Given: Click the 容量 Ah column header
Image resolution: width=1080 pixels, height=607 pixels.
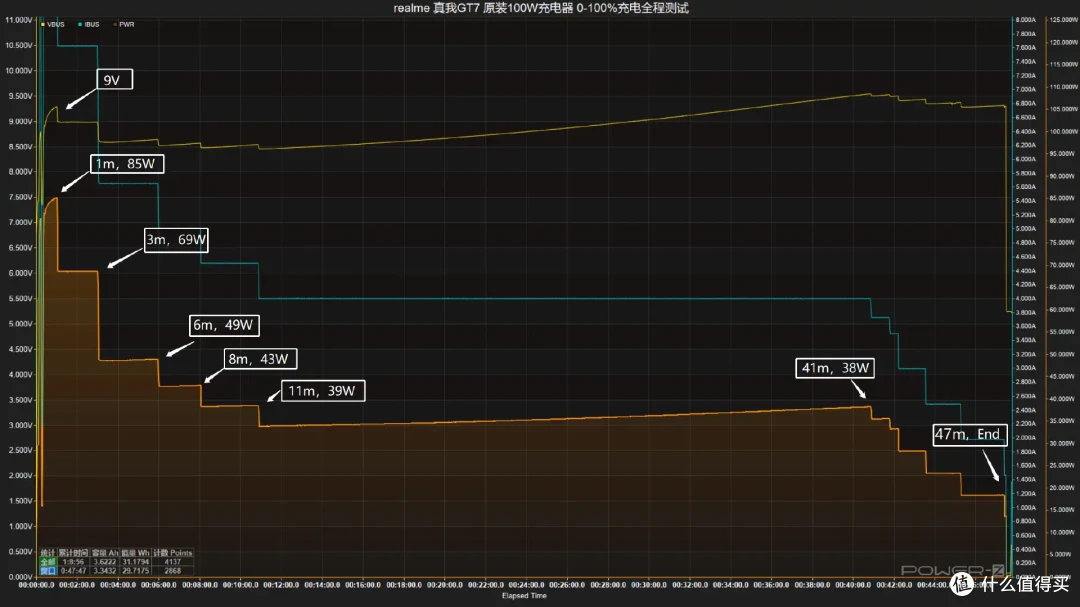Looking at the screenshot, I should [105, 553].
